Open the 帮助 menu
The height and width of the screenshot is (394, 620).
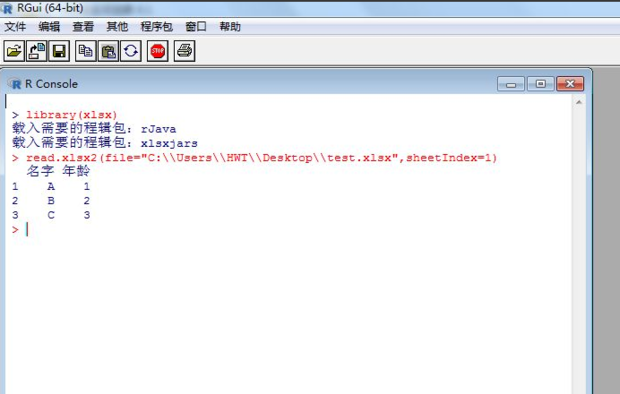point(230,27)
